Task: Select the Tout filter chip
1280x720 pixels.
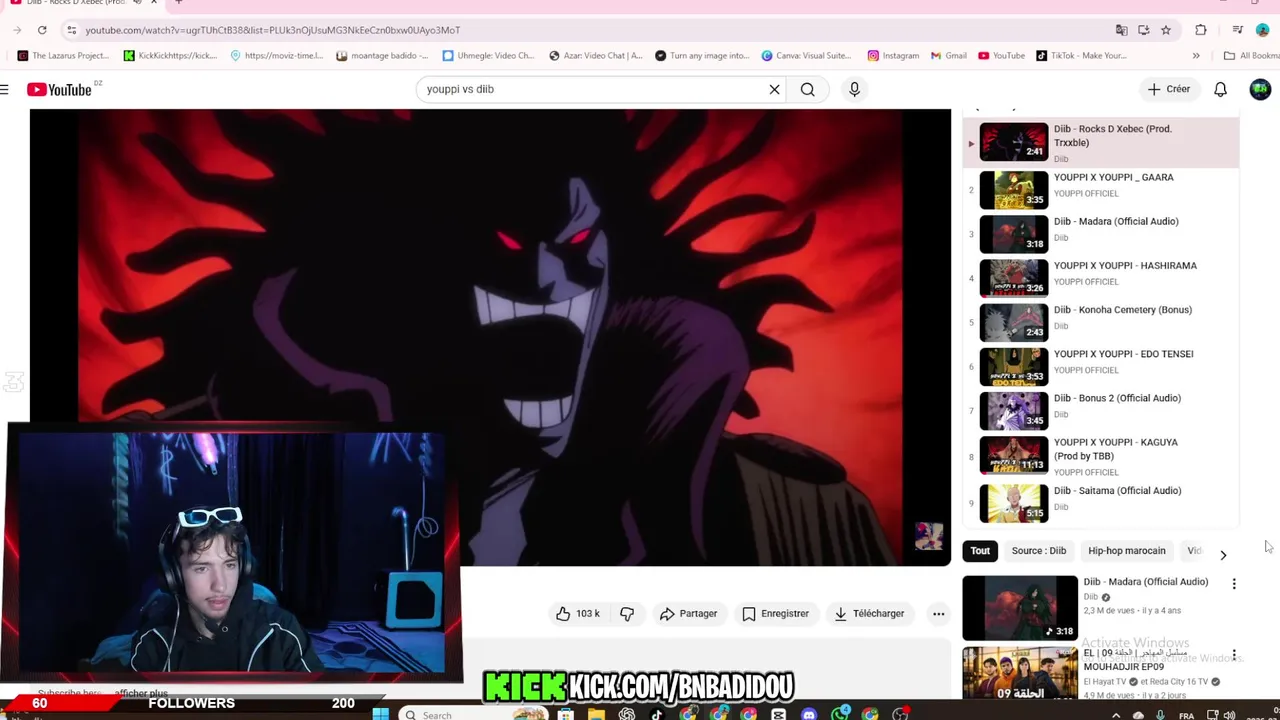Action: pyautogui.click(x=980, y=551)
